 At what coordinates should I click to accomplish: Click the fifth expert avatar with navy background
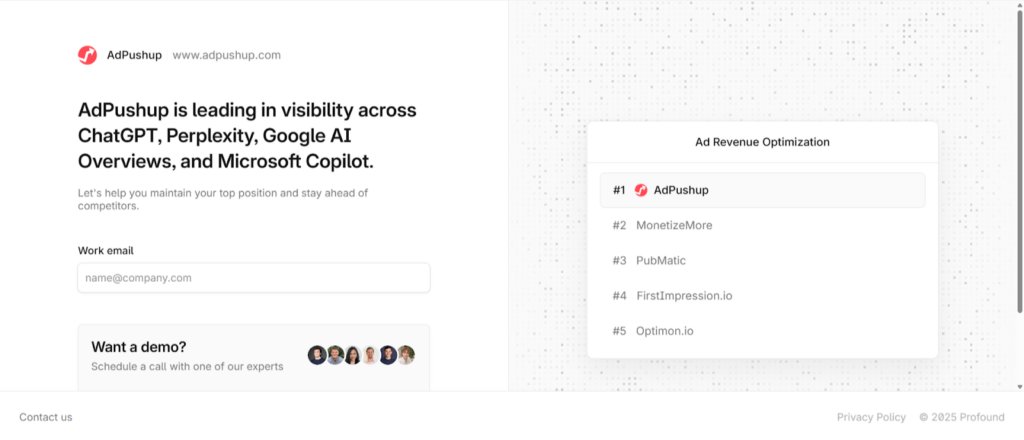point(388,355)
